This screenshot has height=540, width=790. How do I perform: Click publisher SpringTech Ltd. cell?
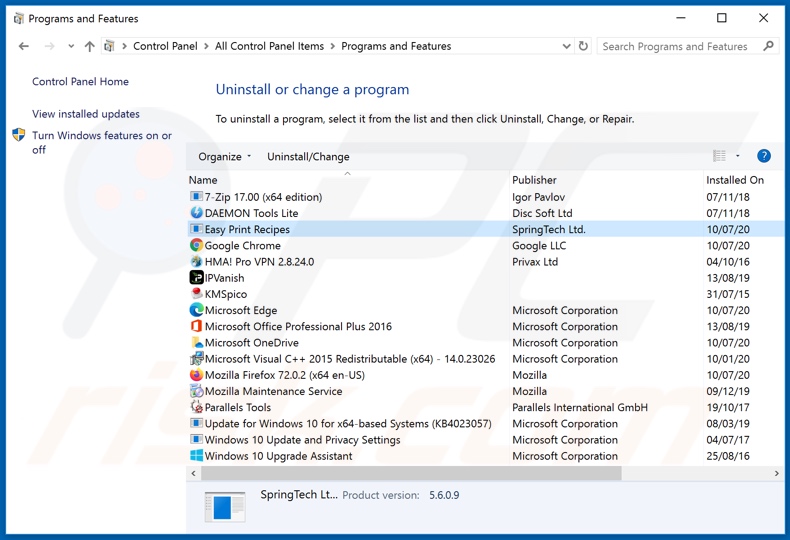point(549,229)
